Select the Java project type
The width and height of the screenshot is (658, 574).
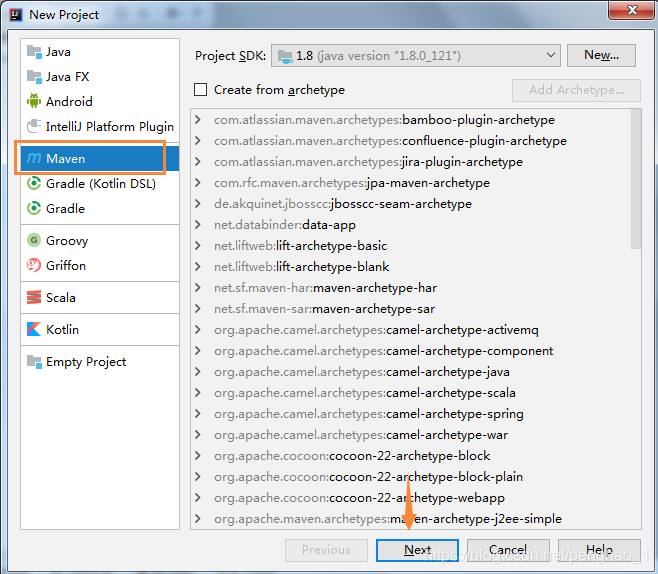click(100, 52)
